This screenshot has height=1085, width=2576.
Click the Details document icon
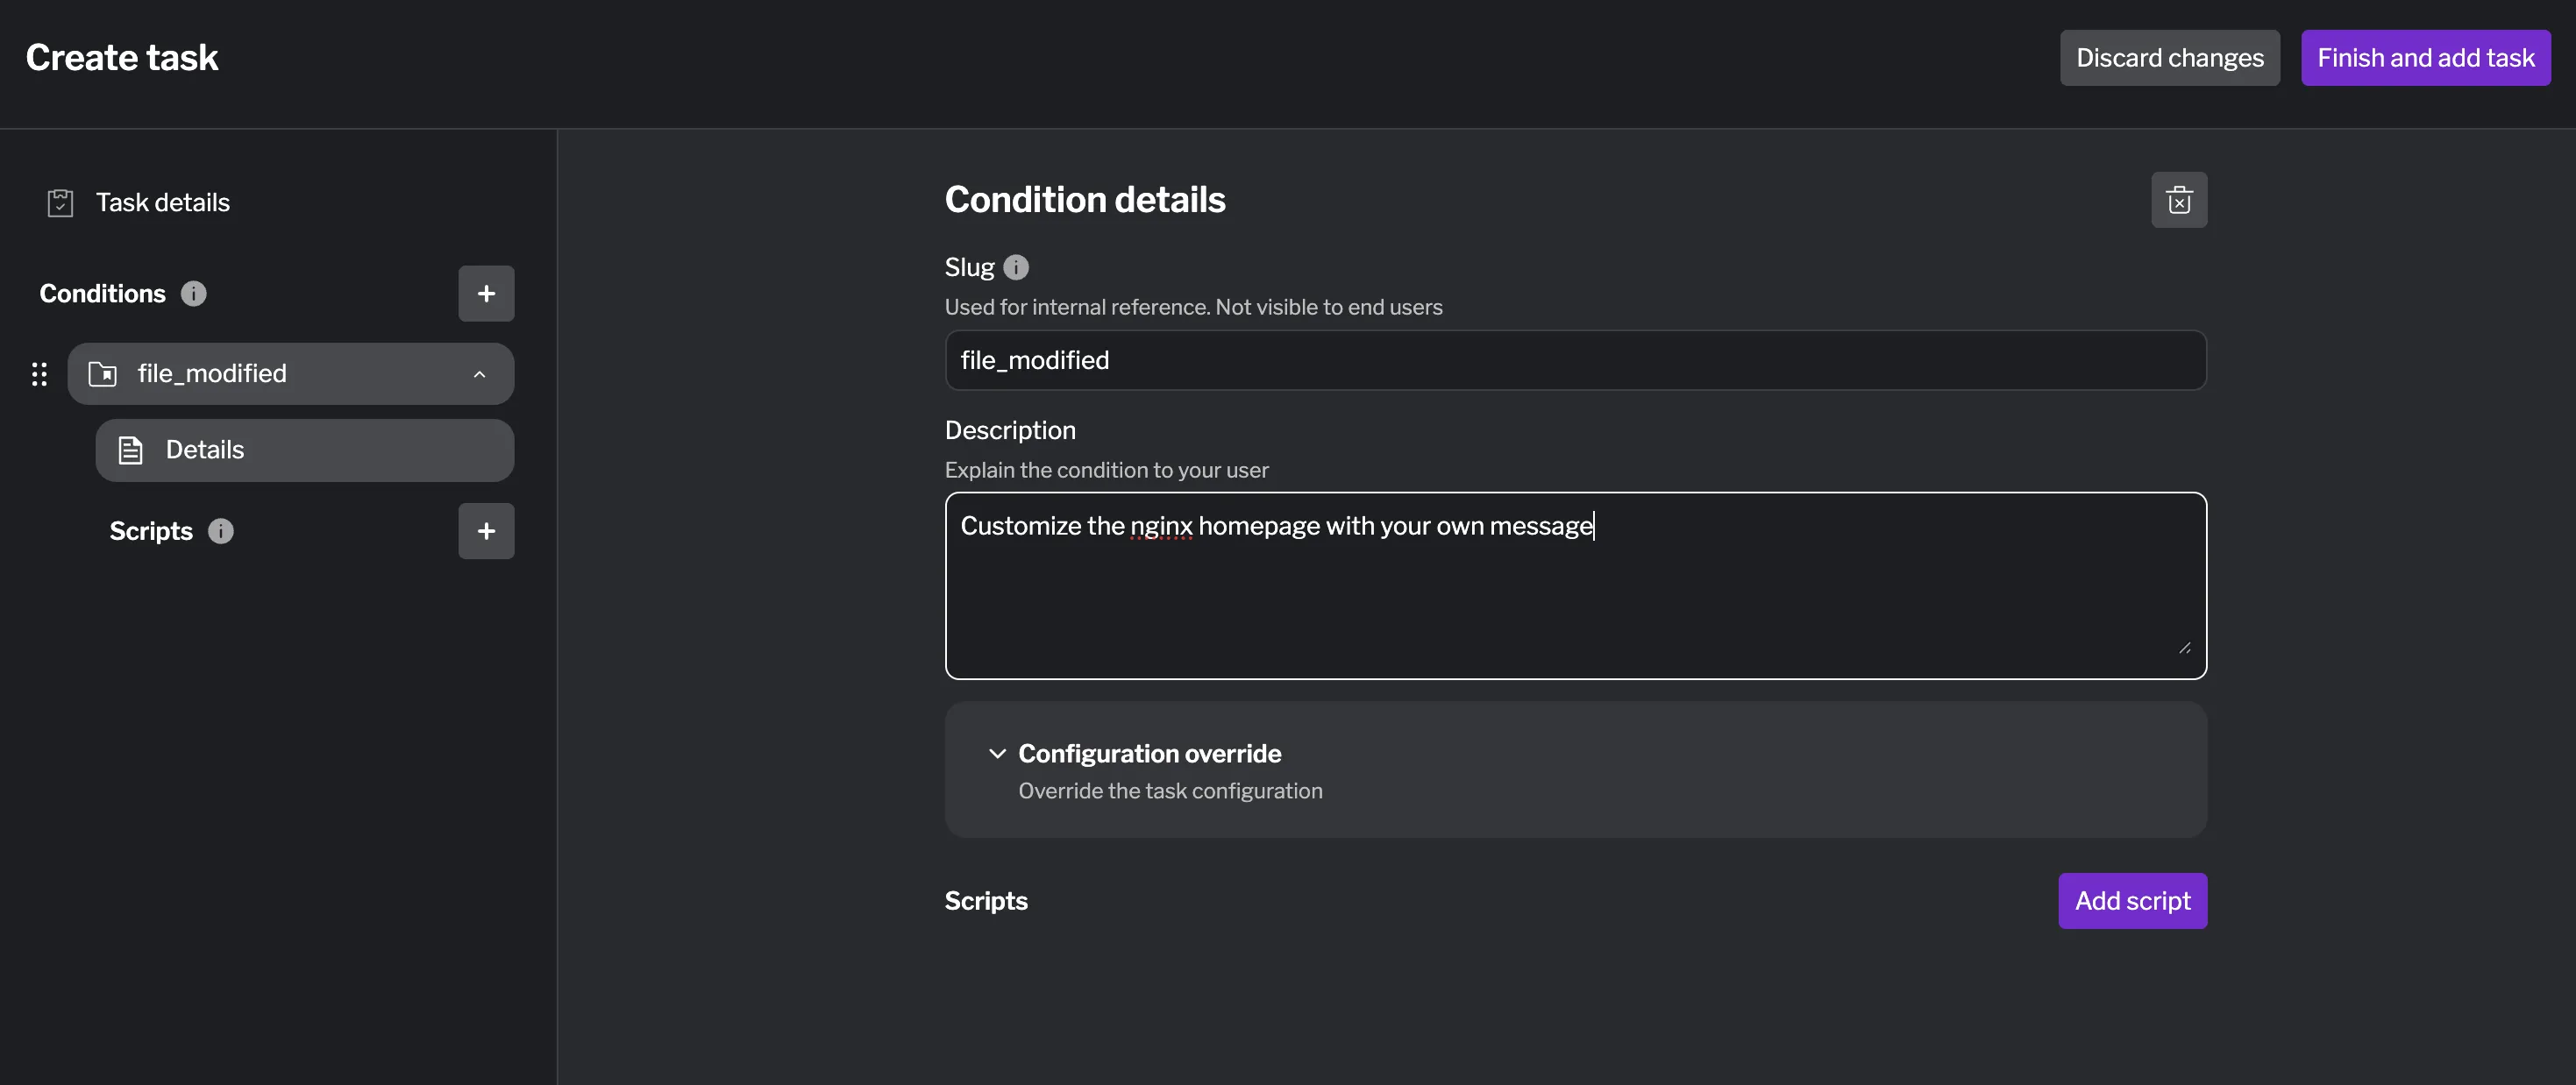point(131,450)
